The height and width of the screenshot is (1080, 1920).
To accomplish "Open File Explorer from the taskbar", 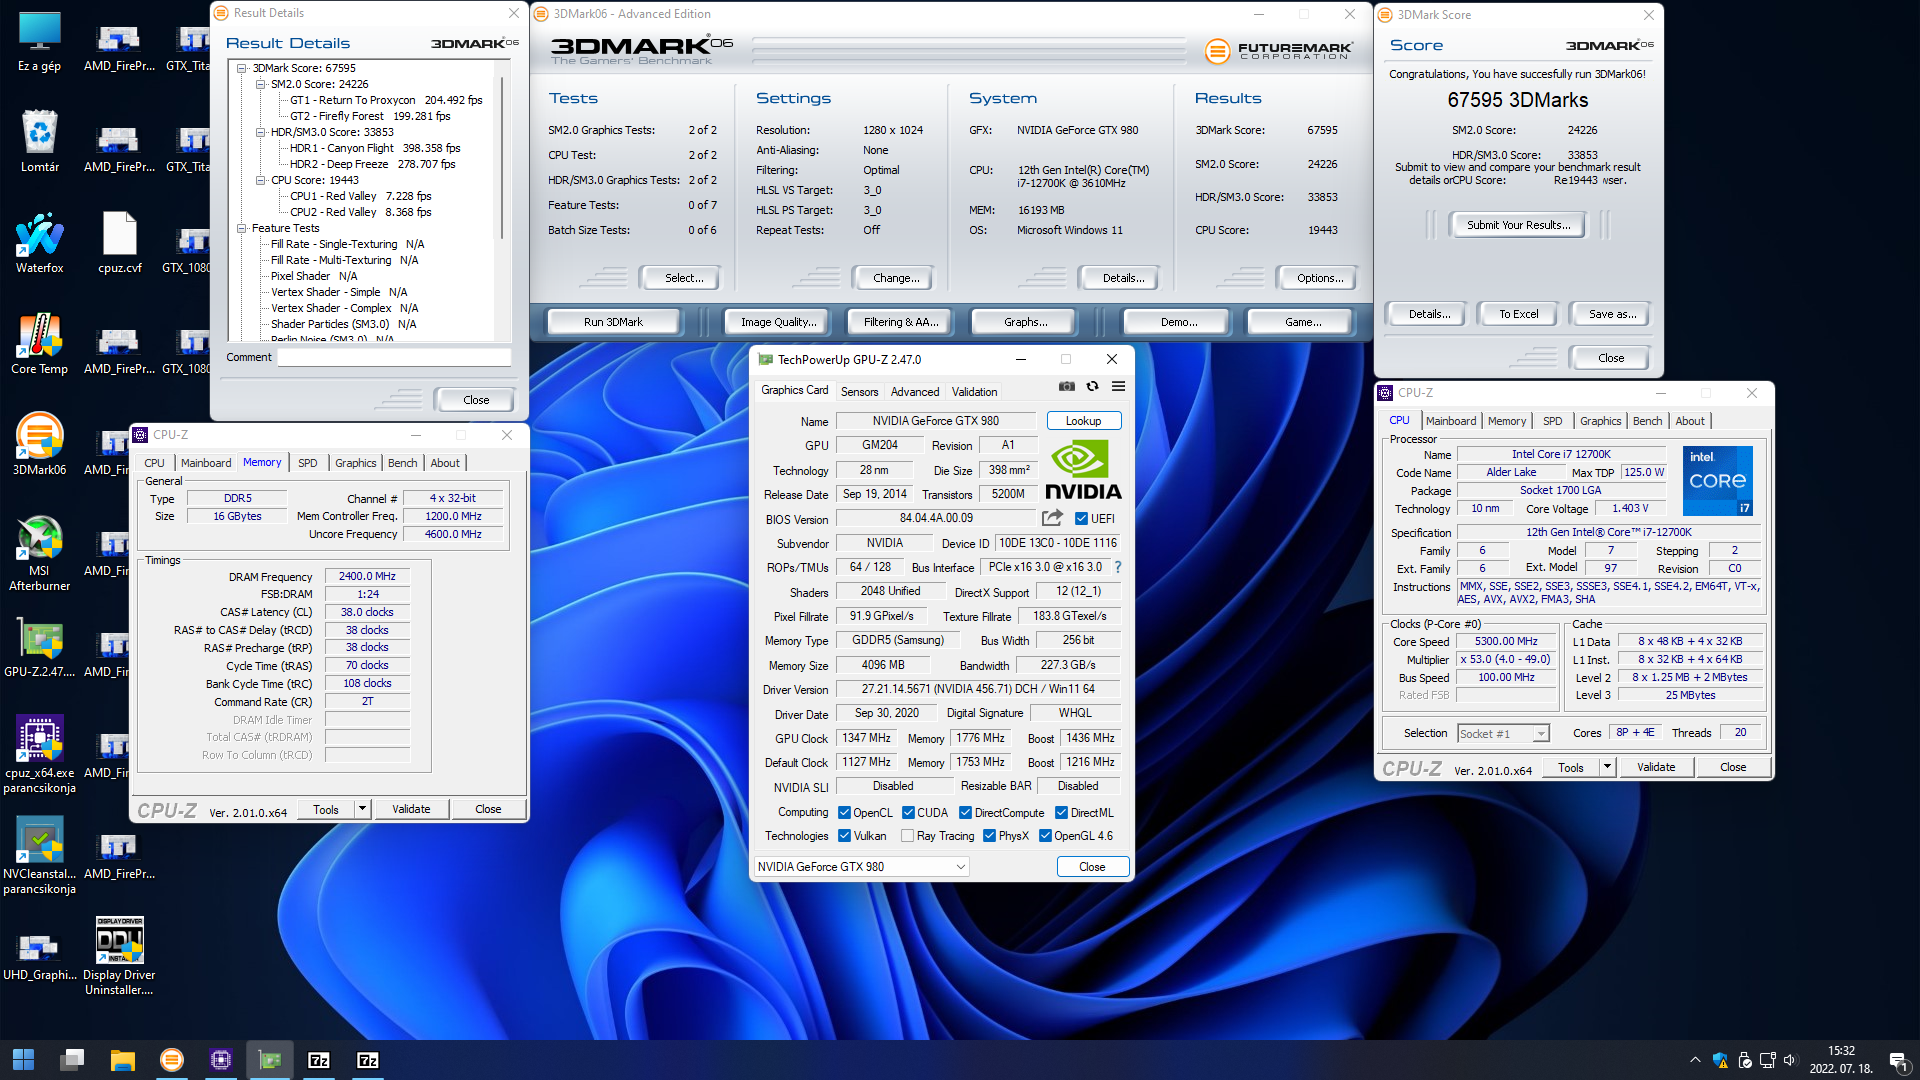I will point(122,1060).
